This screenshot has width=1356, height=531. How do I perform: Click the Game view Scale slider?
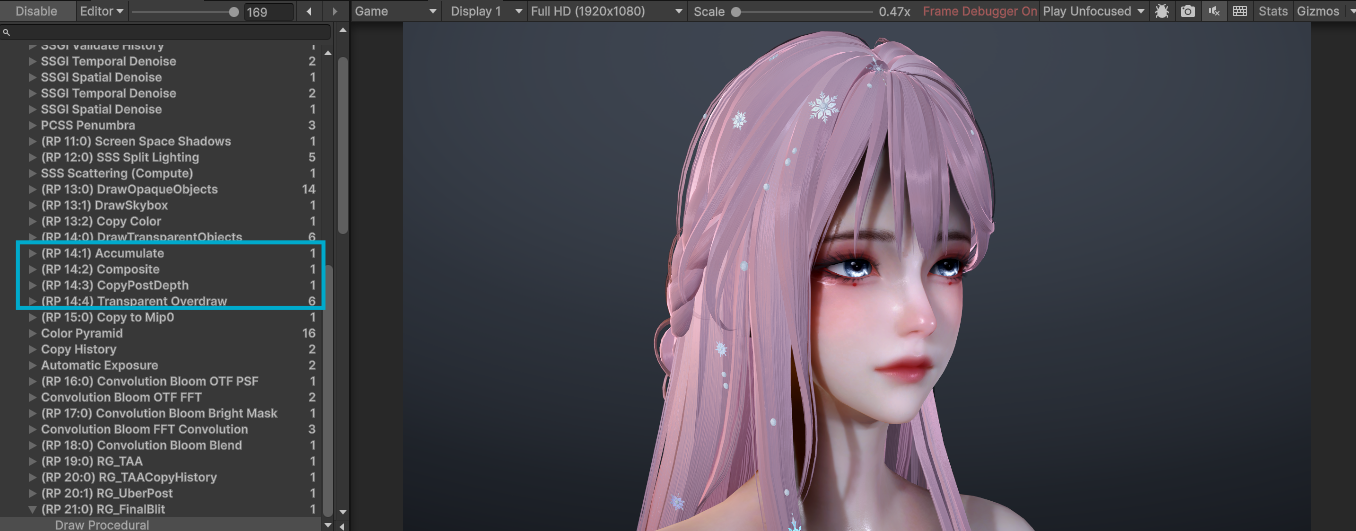tap(800, 12)
